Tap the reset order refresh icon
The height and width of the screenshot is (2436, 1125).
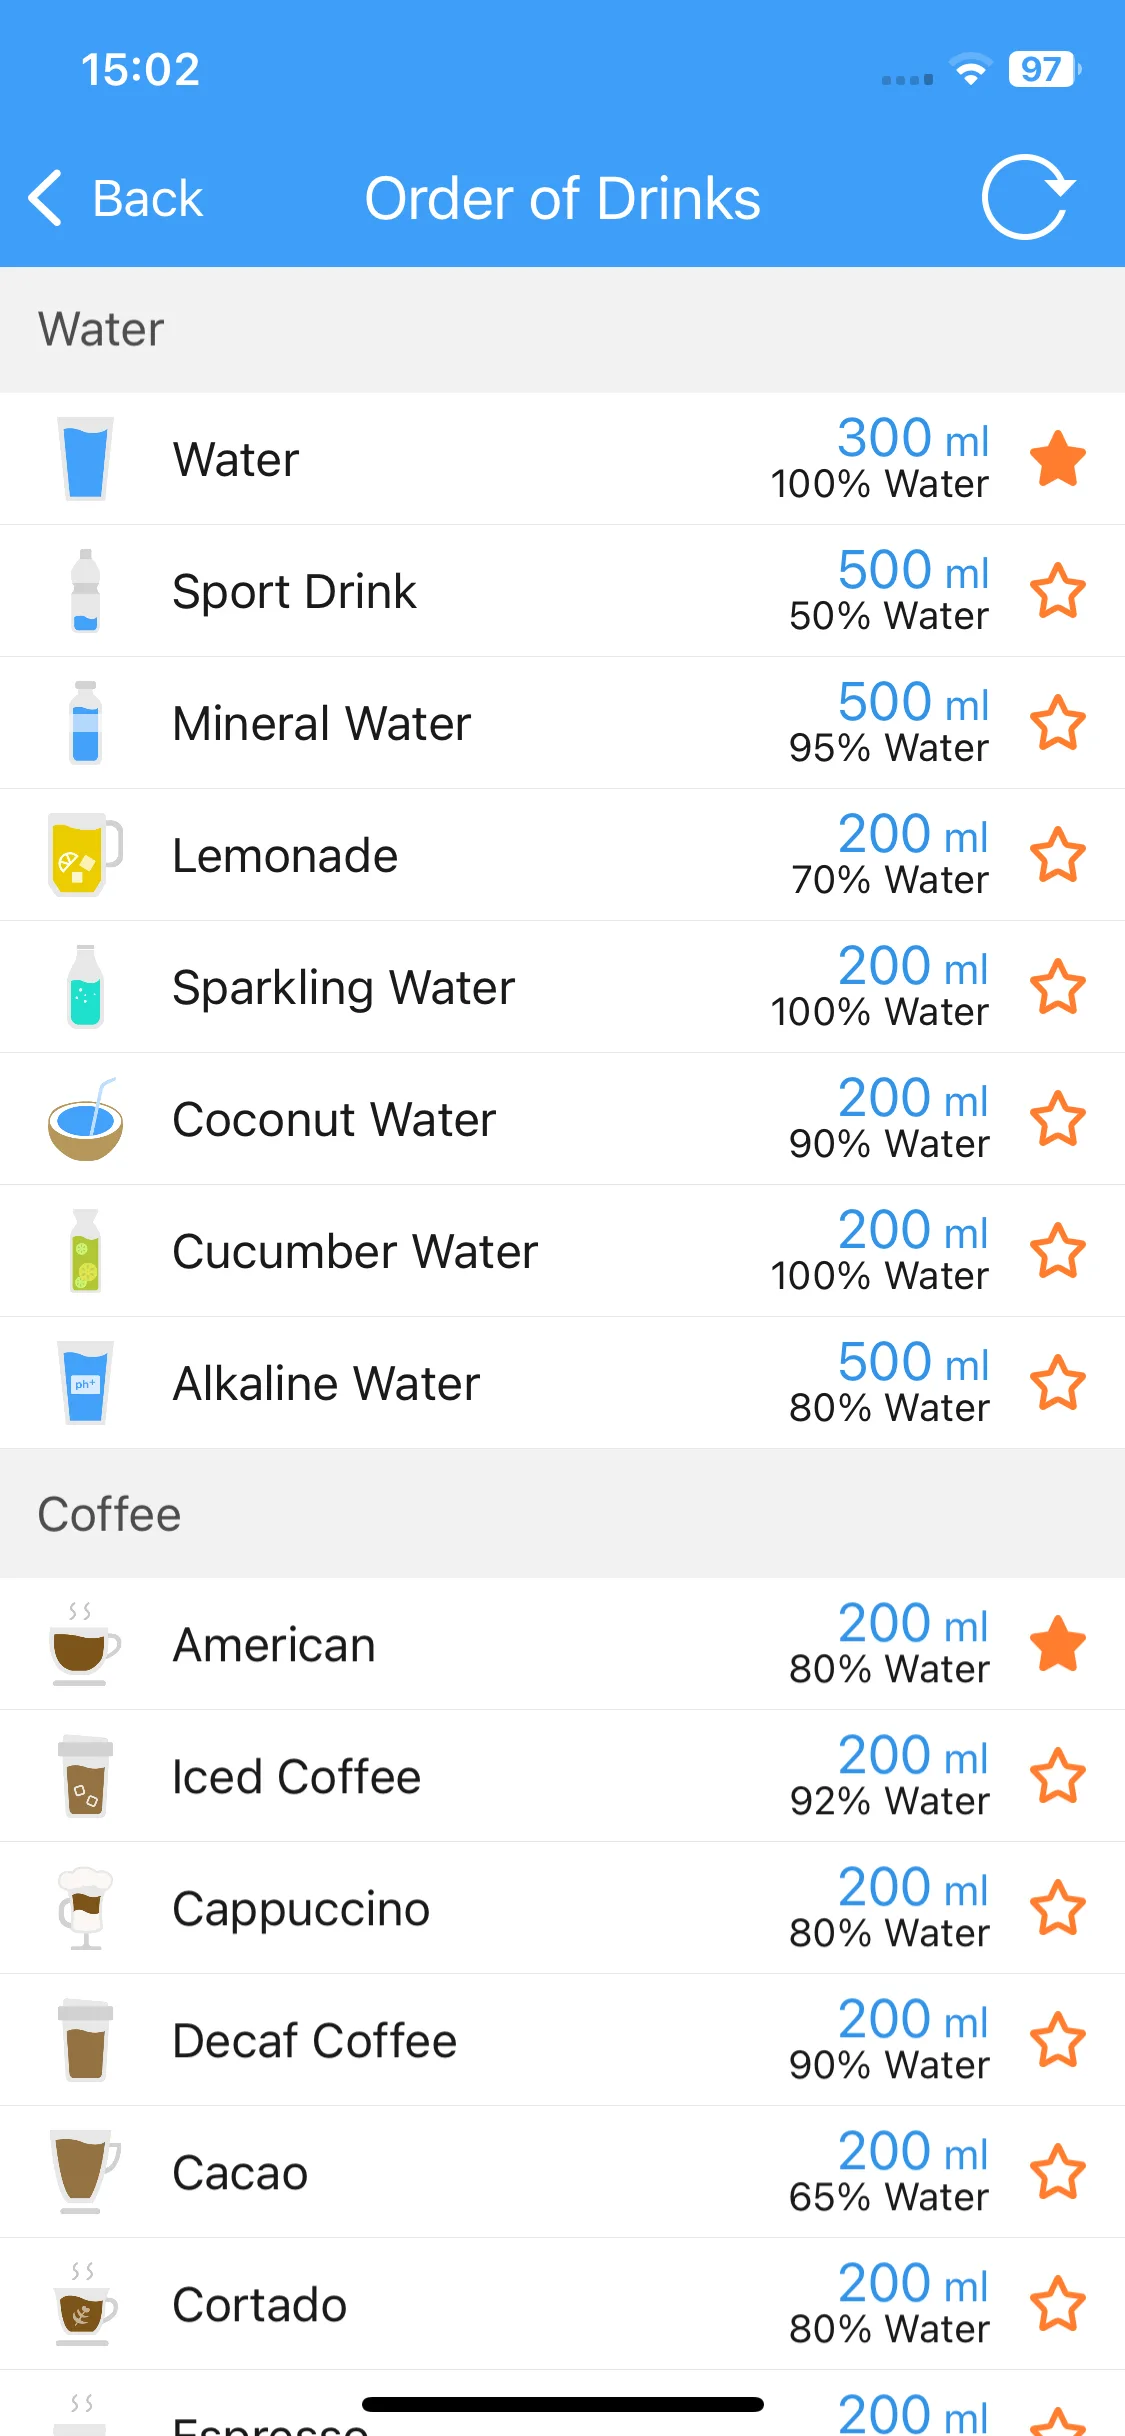[1027, 197]
